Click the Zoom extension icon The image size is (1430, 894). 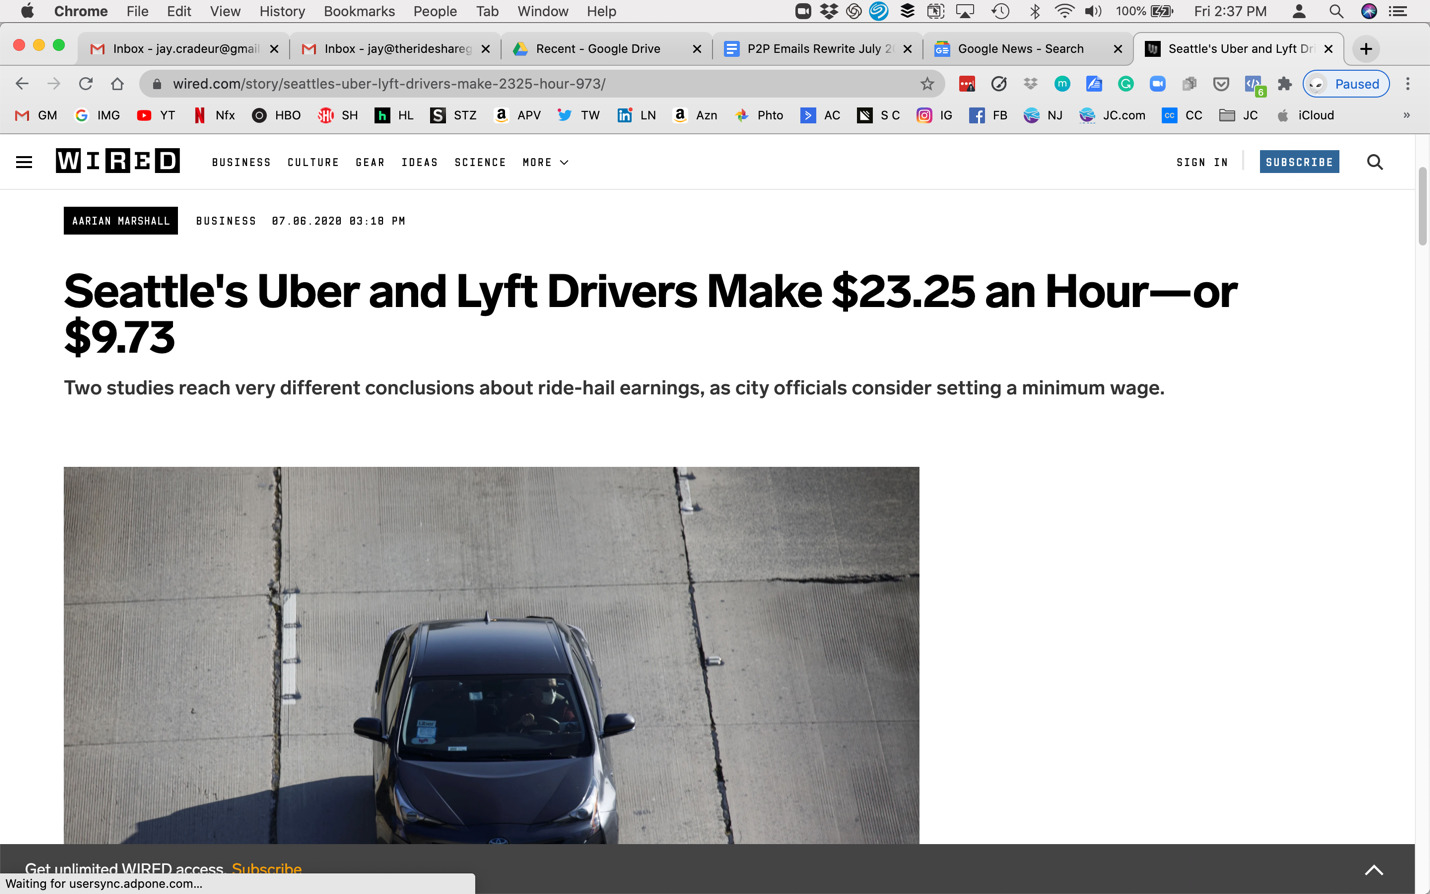click(1158, 84)
